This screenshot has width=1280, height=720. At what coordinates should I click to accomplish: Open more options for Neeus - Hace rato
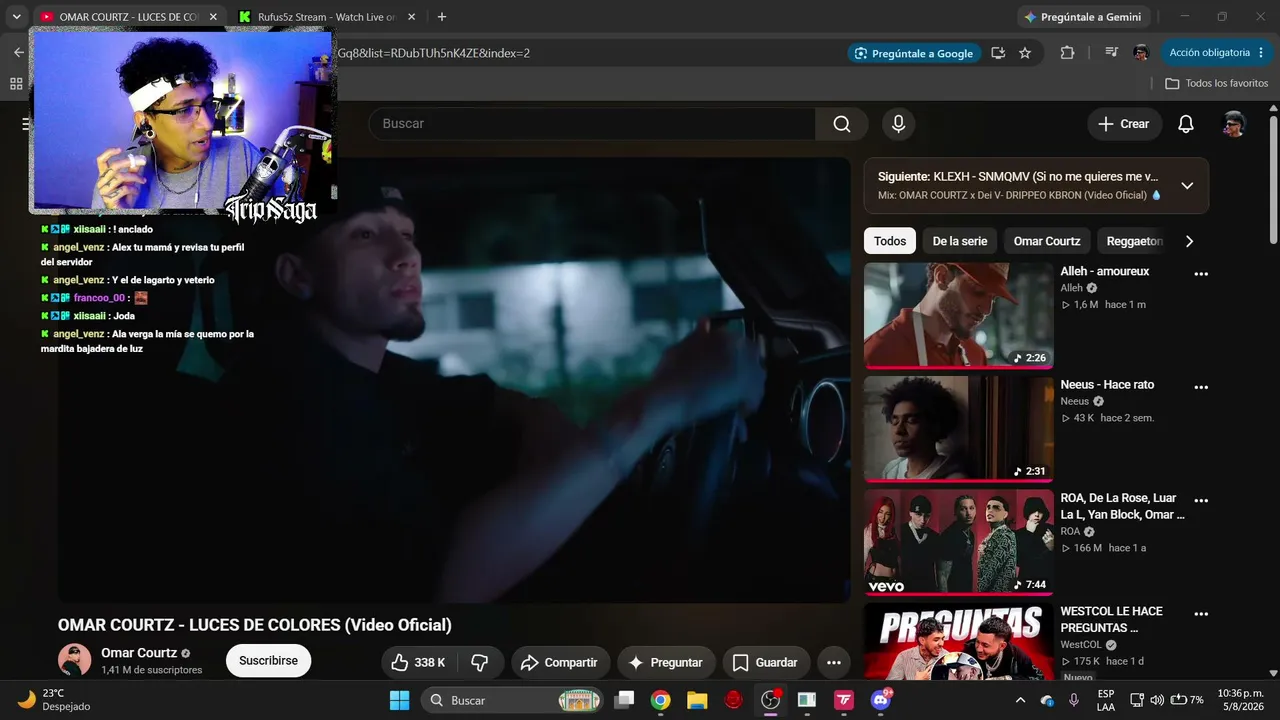[1201, 387]
